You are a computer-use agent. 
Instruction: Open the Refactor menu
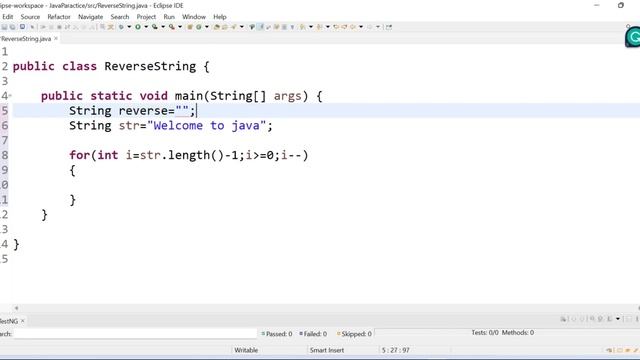pos(59,17)
